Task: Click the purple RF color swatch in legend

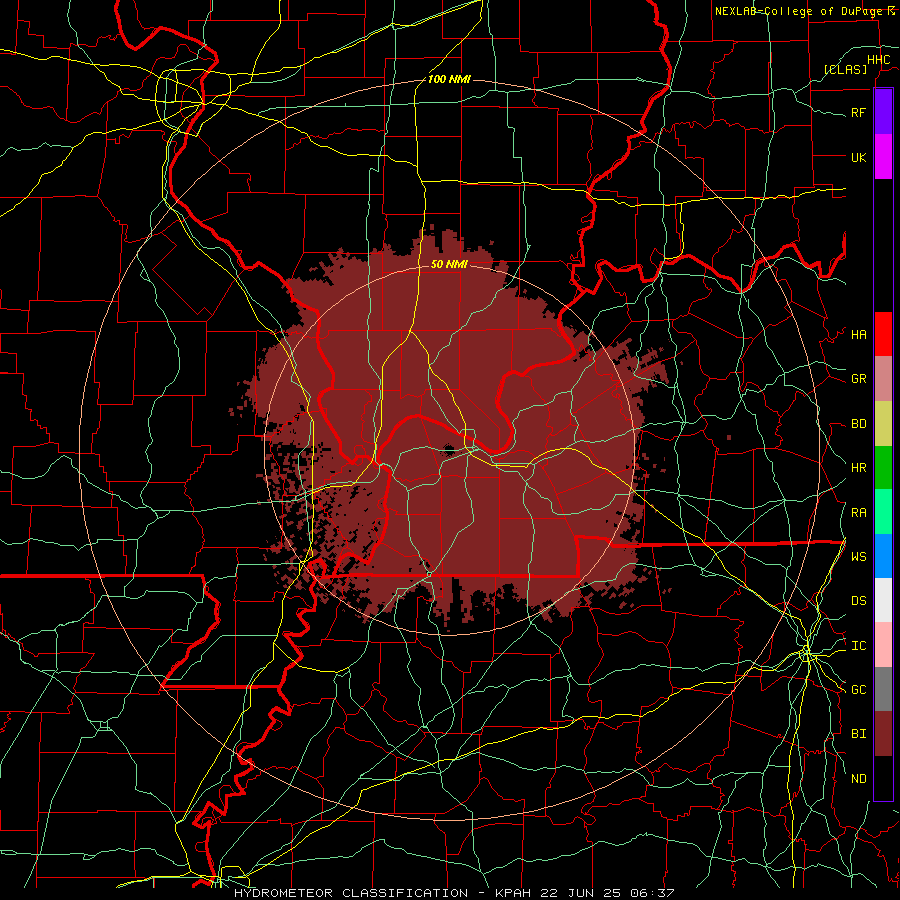Action: [883, 112]
